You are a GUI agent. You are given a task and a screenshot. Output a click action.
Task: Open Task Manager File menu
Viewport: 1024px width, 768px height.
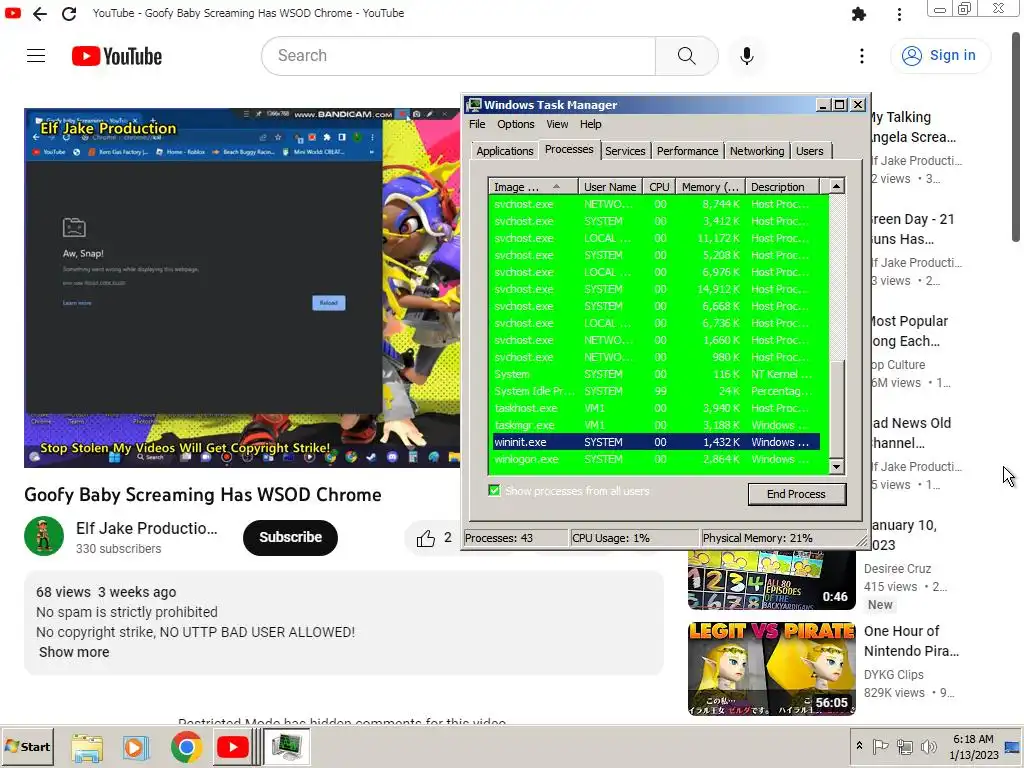pos(477,124)
